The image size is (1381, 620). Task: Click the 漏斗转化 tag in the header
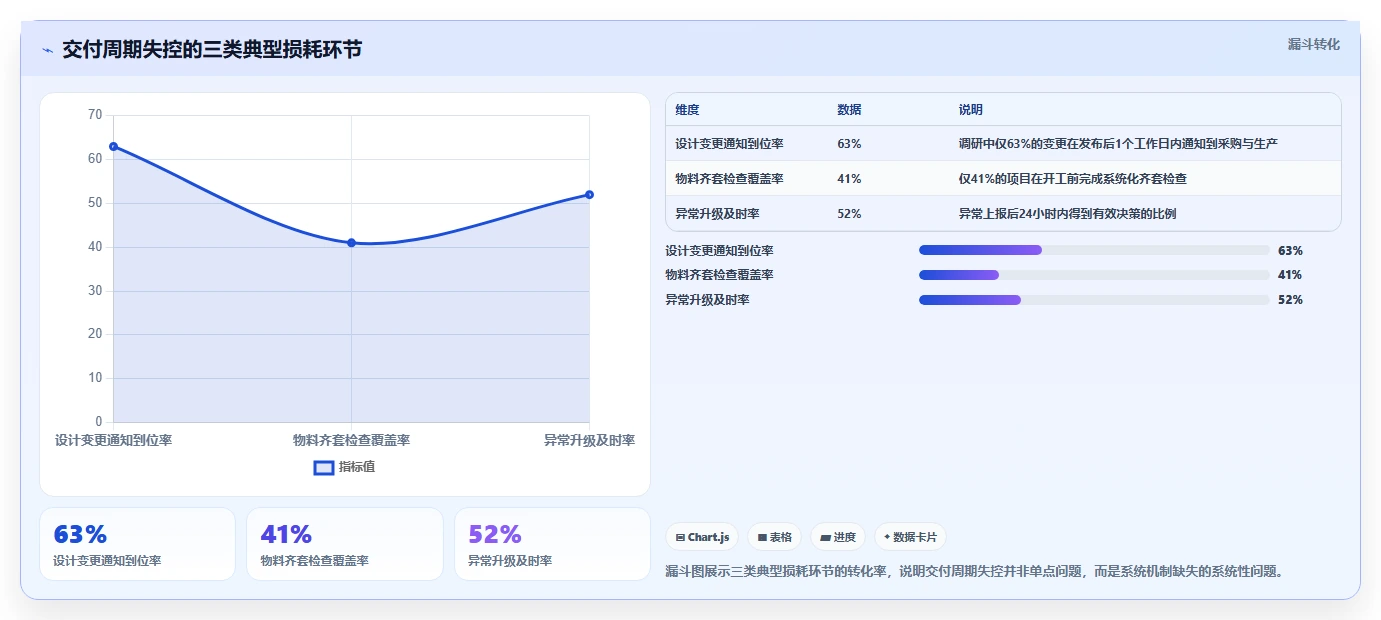(x=1313, y=44)
